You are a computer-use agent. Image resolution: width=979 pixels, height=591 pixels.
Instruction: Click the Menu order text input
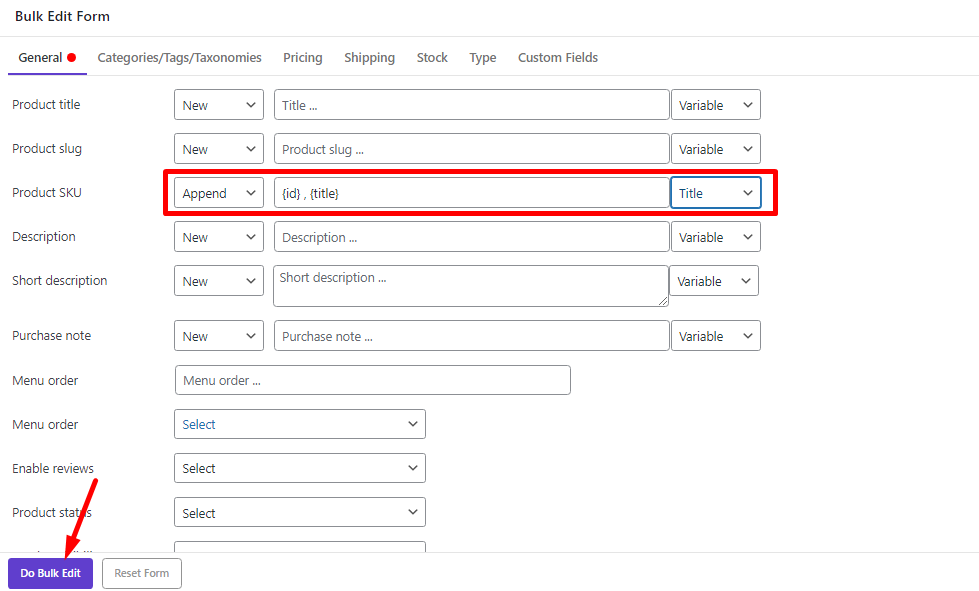pyautogui.click(x=372, y=380)
